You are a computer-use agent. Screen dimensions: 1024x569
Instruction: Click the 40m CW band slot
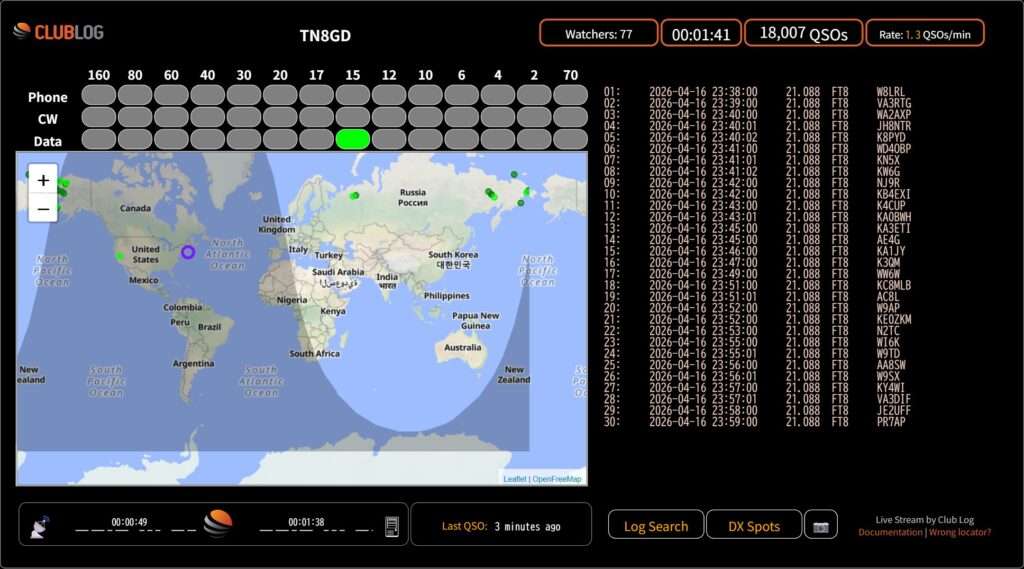208,118
